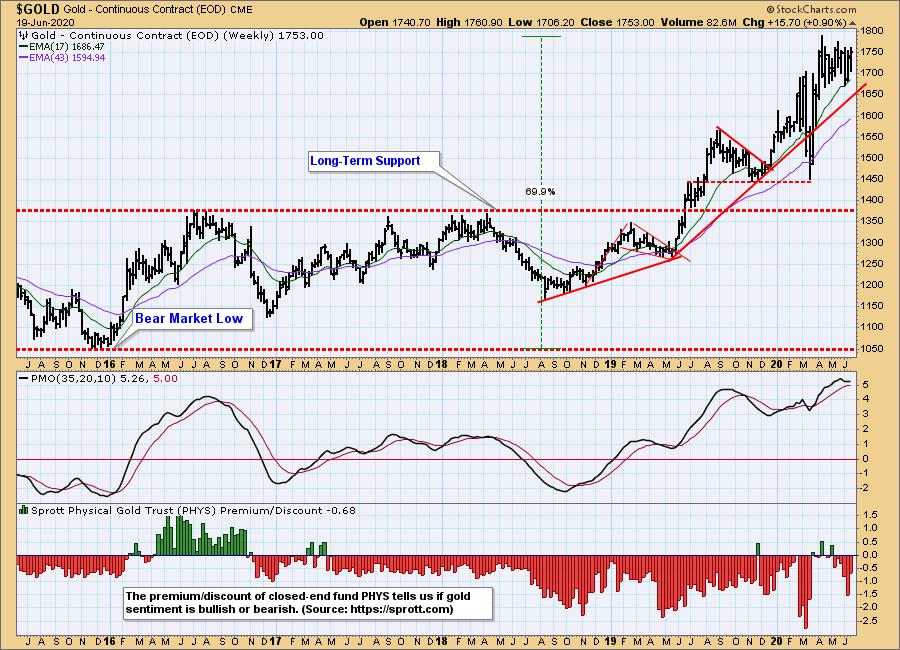This screenshot has width=900, height=650.
Task: Click the black PMO line color key
Action: (x=23, y=379)
